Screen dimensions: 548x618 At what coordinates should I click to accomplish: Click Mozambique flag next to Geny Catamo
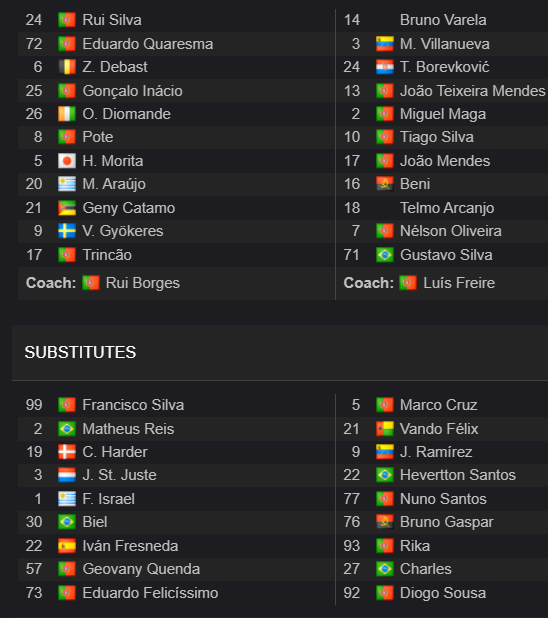(x=67, y=208)
